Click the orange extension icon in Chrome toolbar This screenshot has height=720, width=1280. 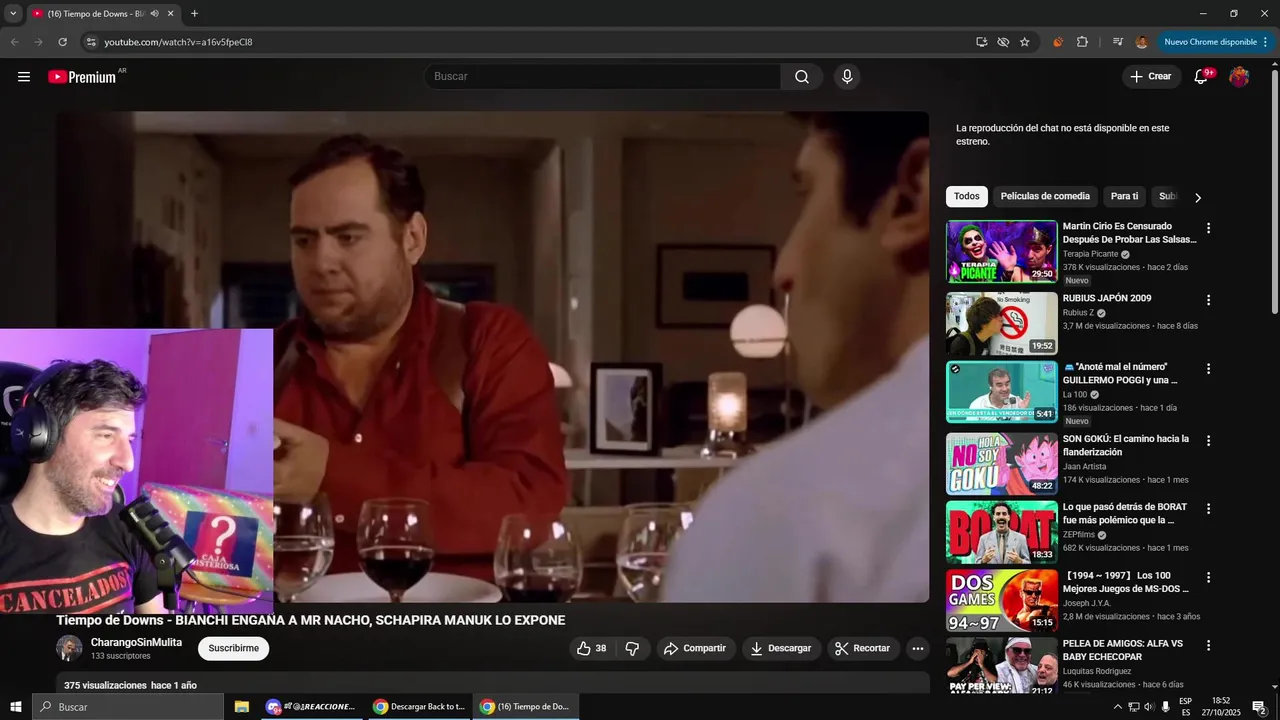1057,42
